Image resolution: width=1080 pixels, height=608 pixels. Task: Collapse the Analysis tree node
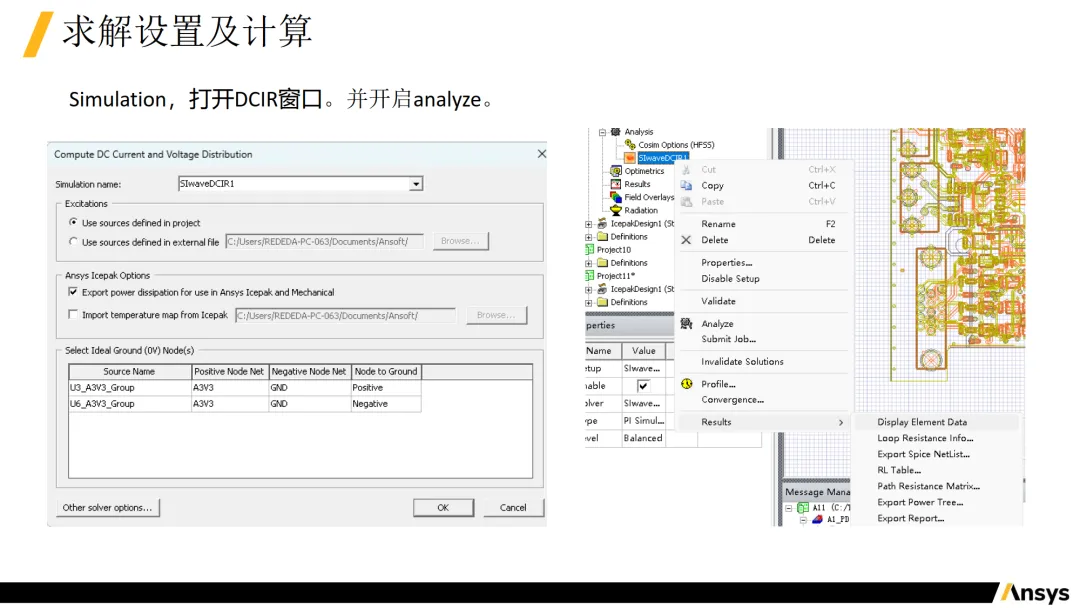[602, 132]
